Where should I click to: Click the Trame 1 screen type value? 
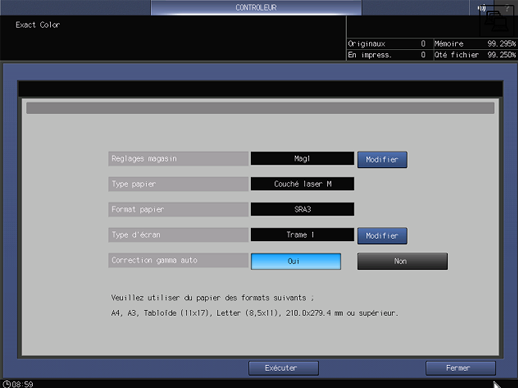(302, 235)
